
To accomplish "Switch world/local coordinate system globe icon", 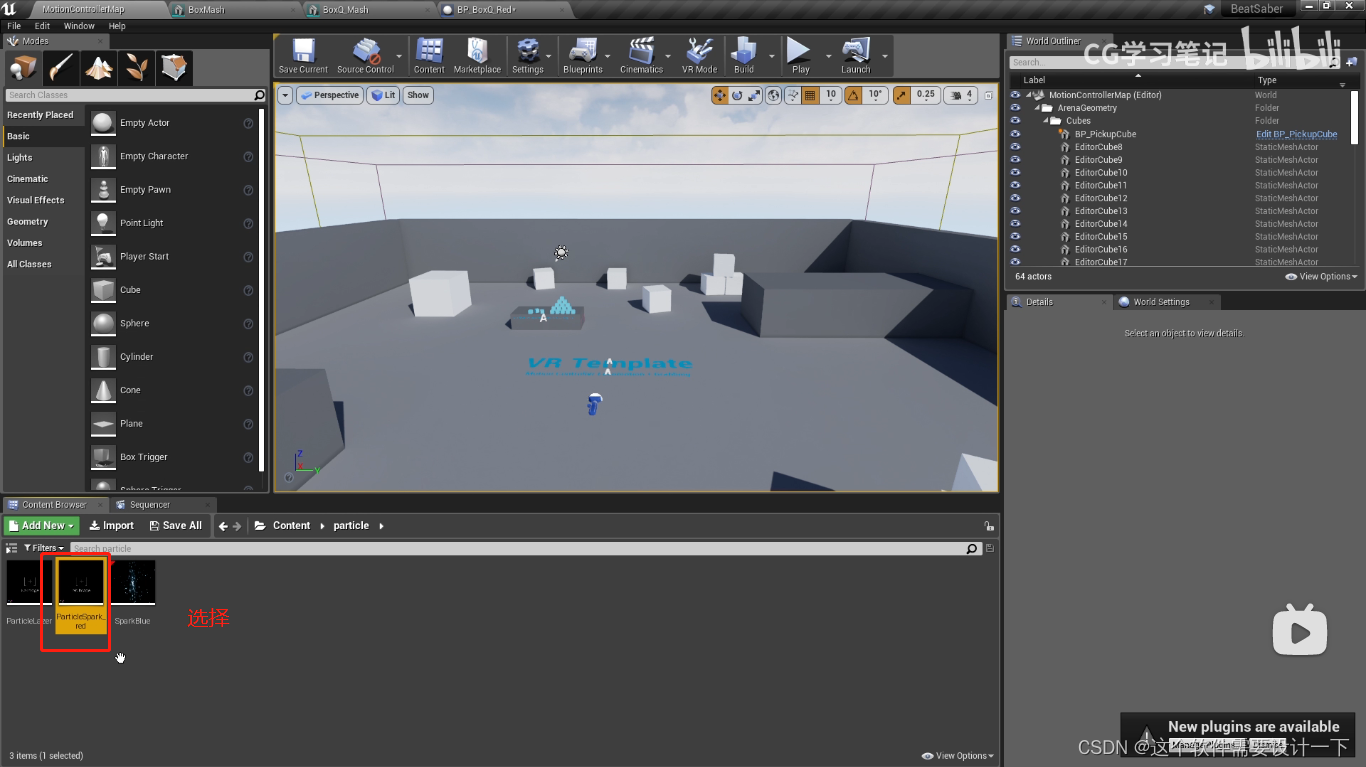I will 774,95.
